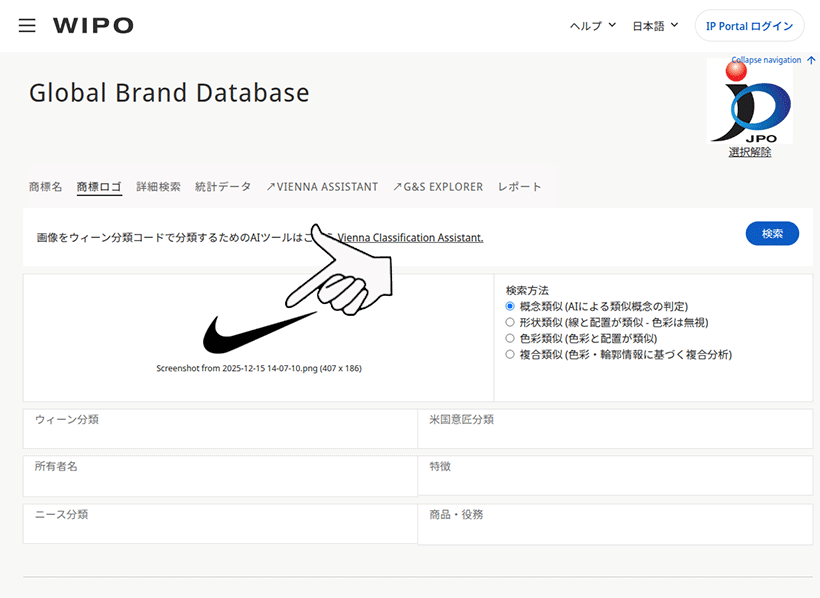The image size is (820, 598).
Task: Open the 日本語 language dropdown
Action: pyautogui.click(x=655, y=26)
